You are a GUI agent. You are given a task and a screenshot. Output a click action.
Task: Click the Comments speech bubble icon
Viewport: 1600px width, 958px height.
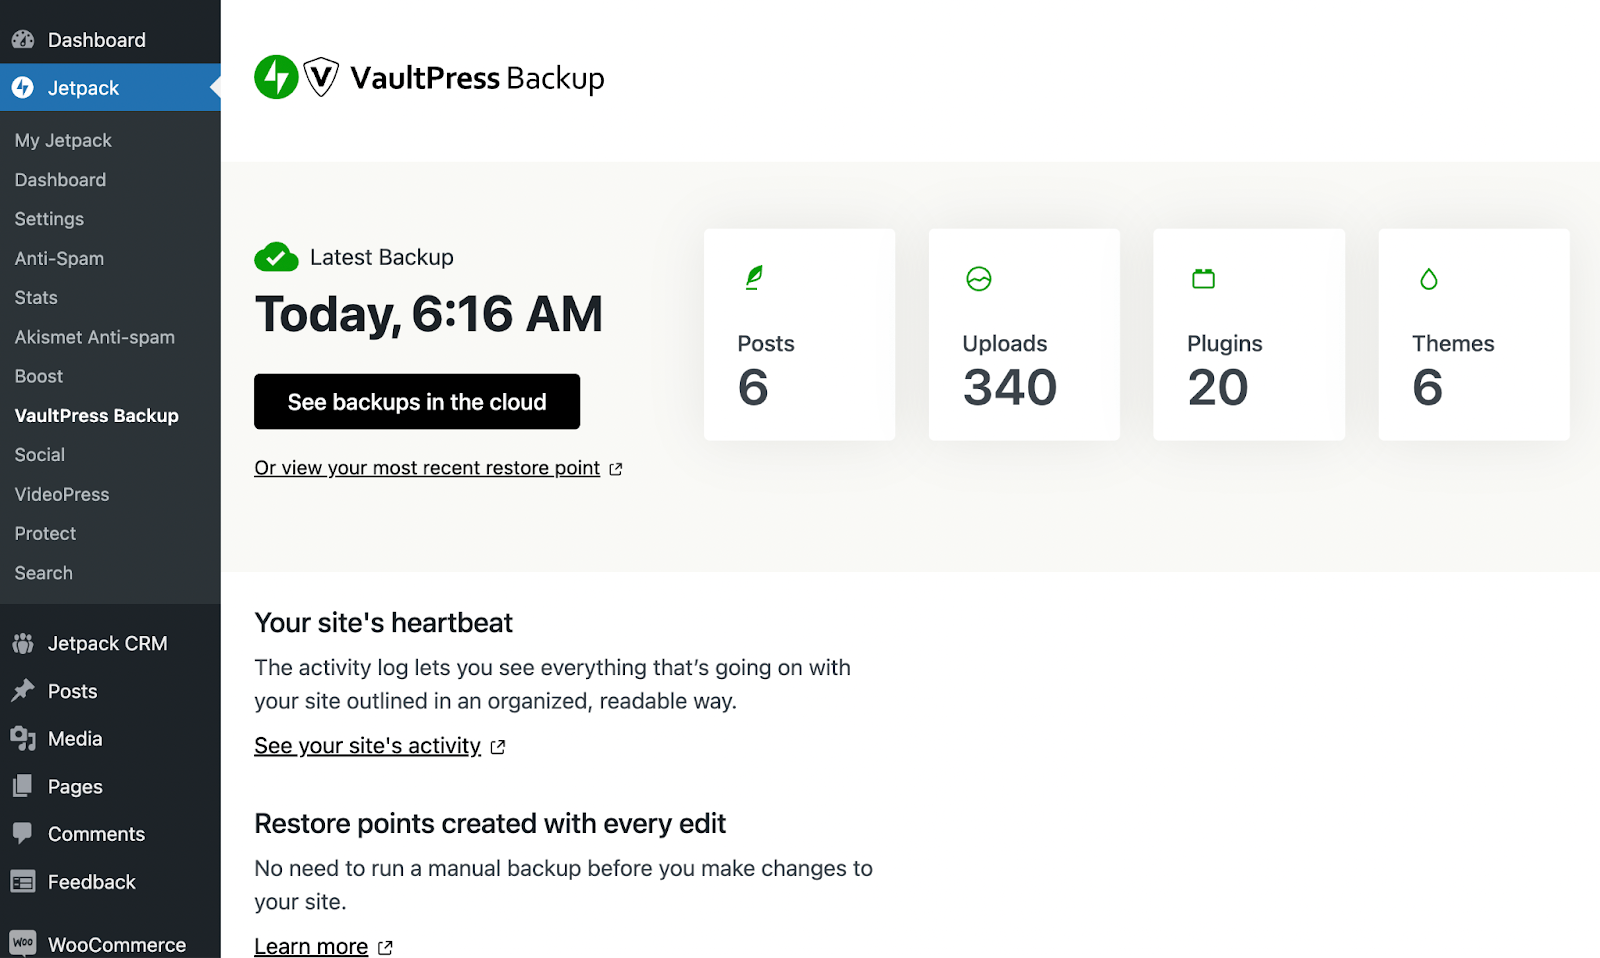(x=24, y=833)
